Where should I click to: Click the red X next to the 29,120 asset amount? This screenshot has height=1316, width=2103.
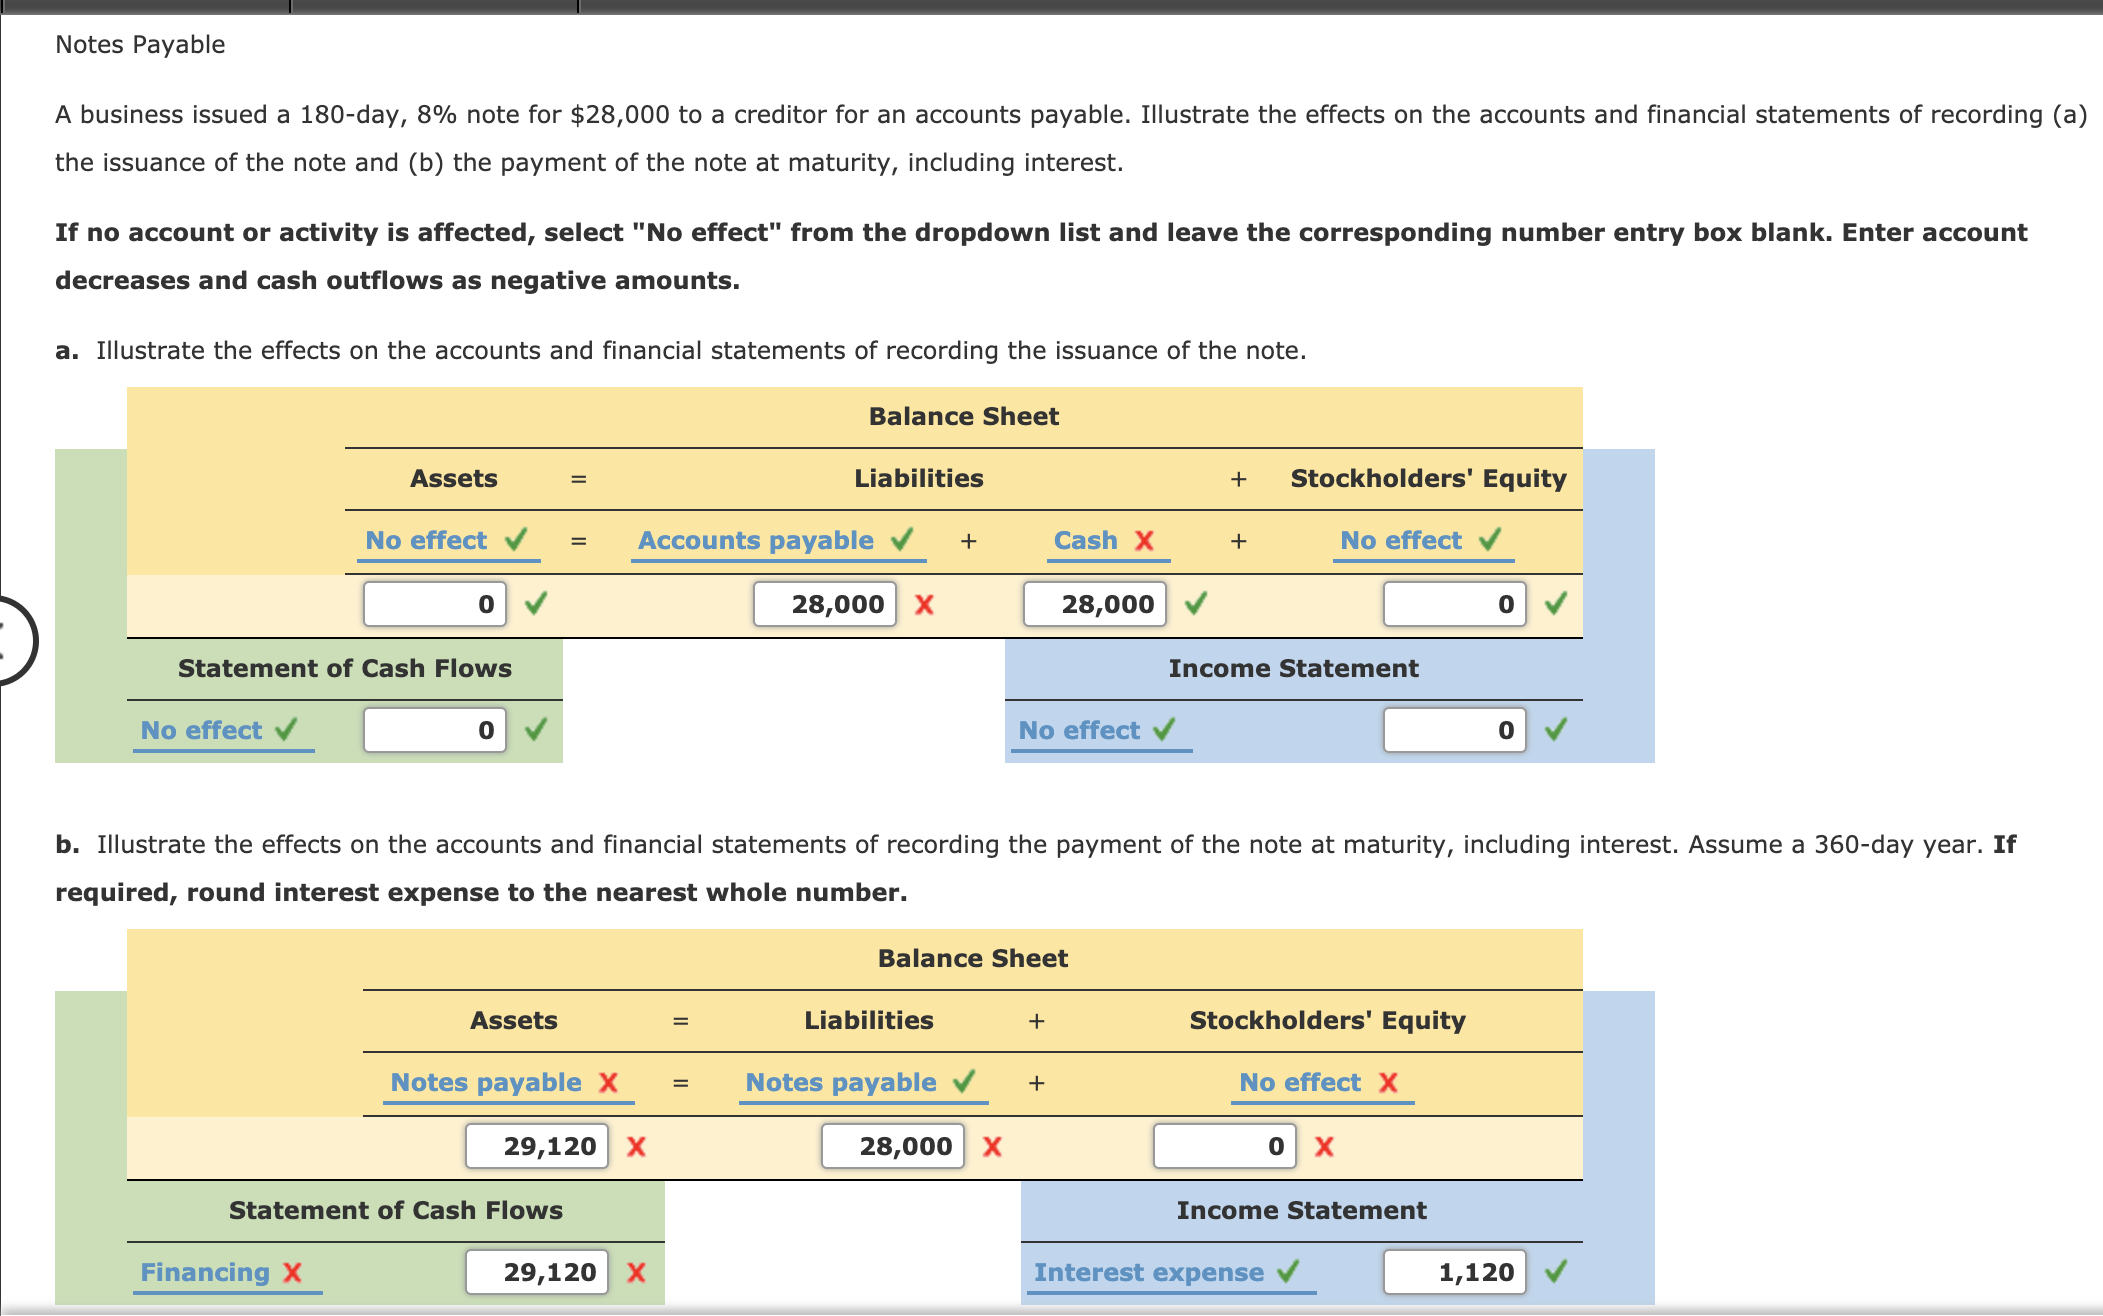pos(635,1146)
